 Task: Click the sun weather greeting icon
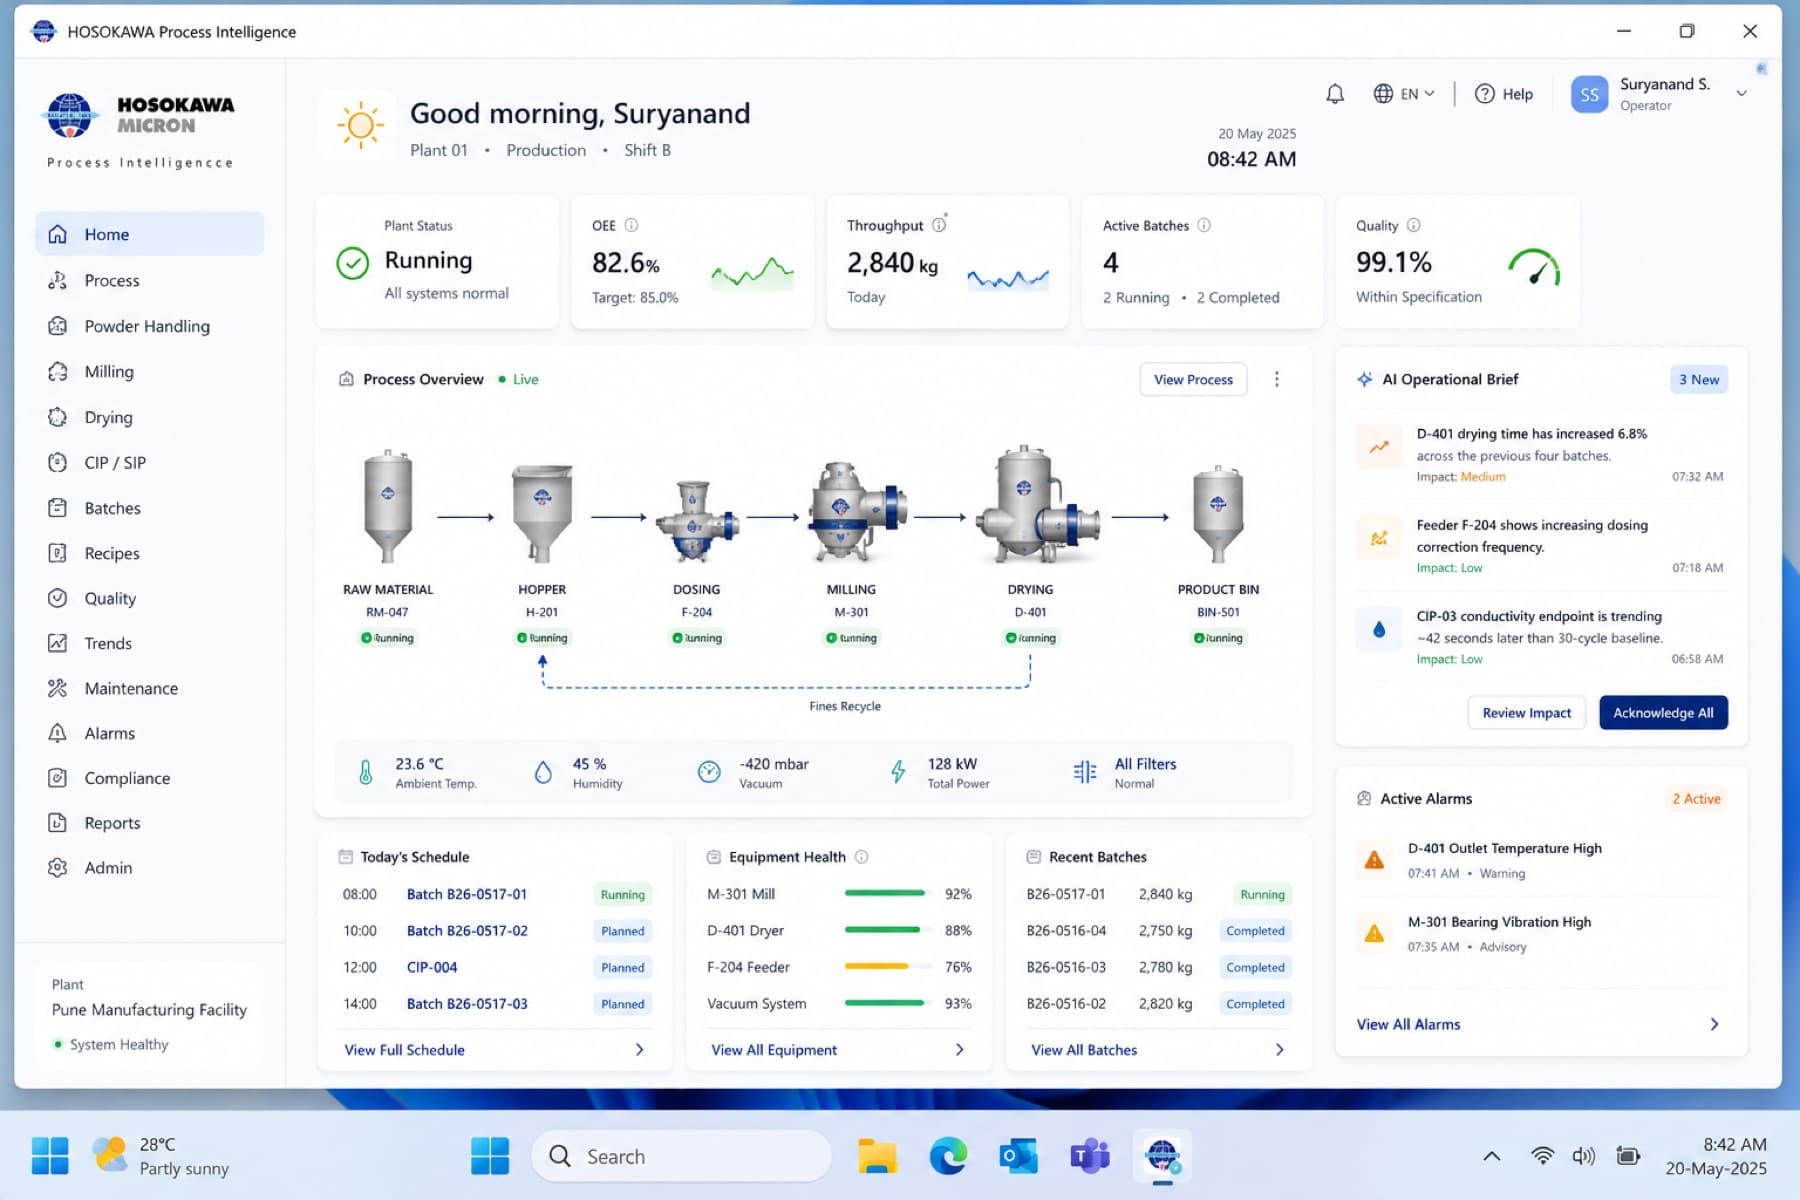(x=360, y=125)
